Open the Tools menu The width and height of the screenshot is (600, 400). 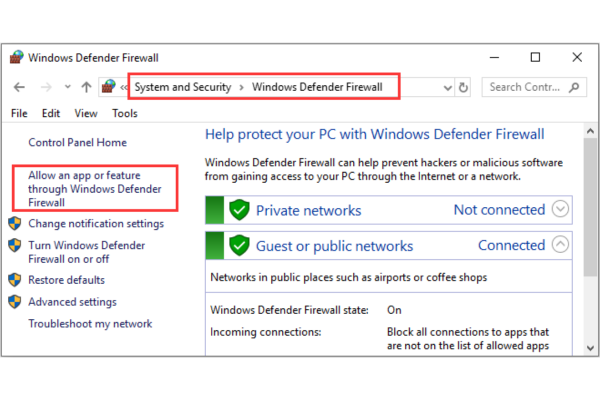tap(125, 114)
